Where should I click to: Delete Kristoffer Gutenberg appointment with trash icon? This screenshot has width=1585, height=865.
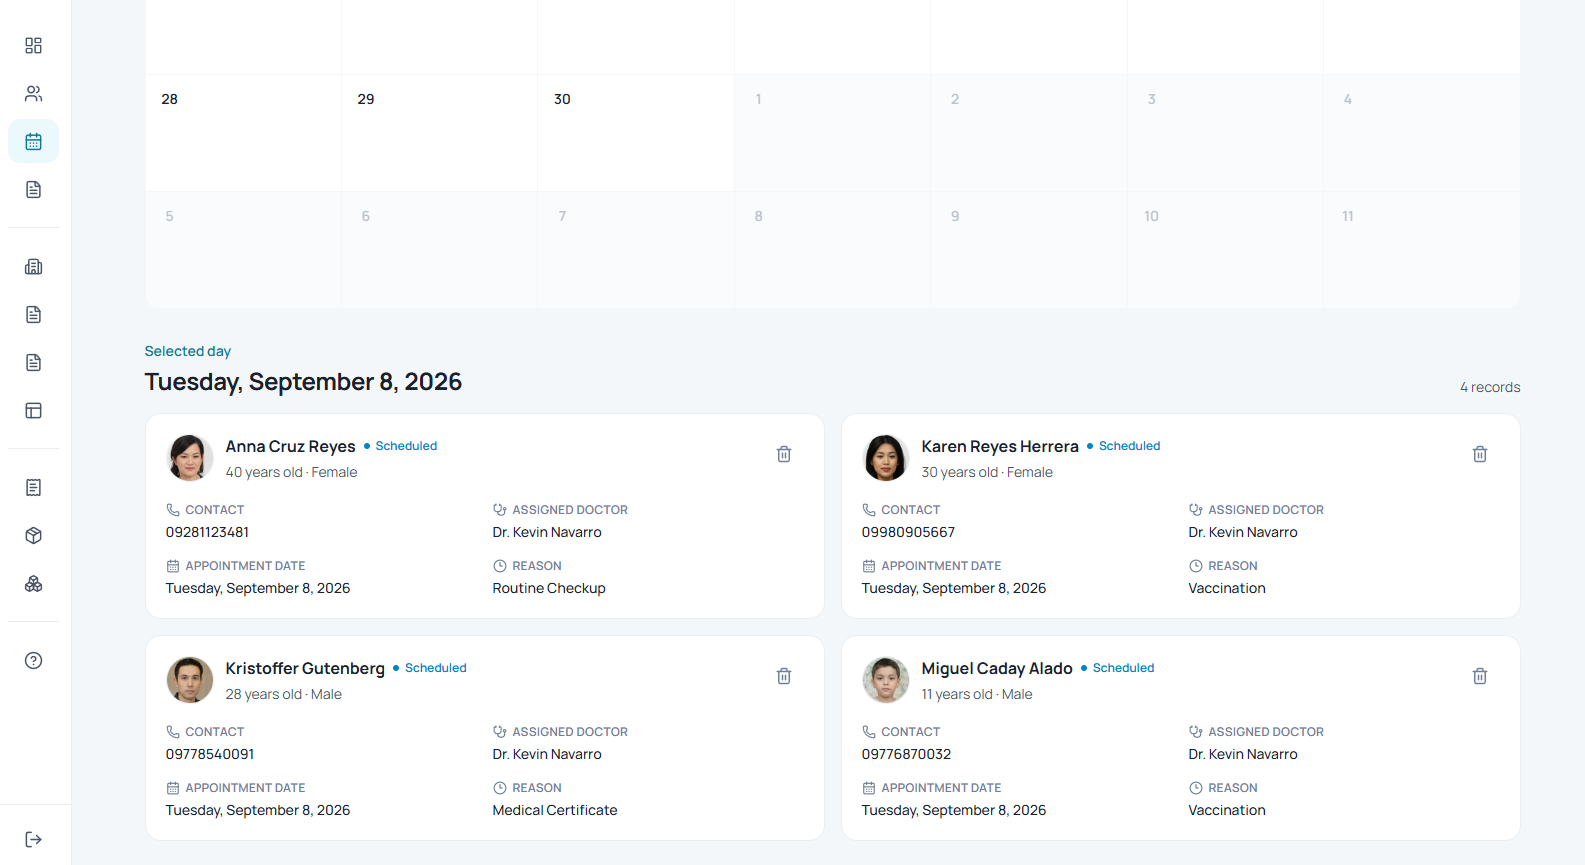pyautogui.click(x=784, y=676)
